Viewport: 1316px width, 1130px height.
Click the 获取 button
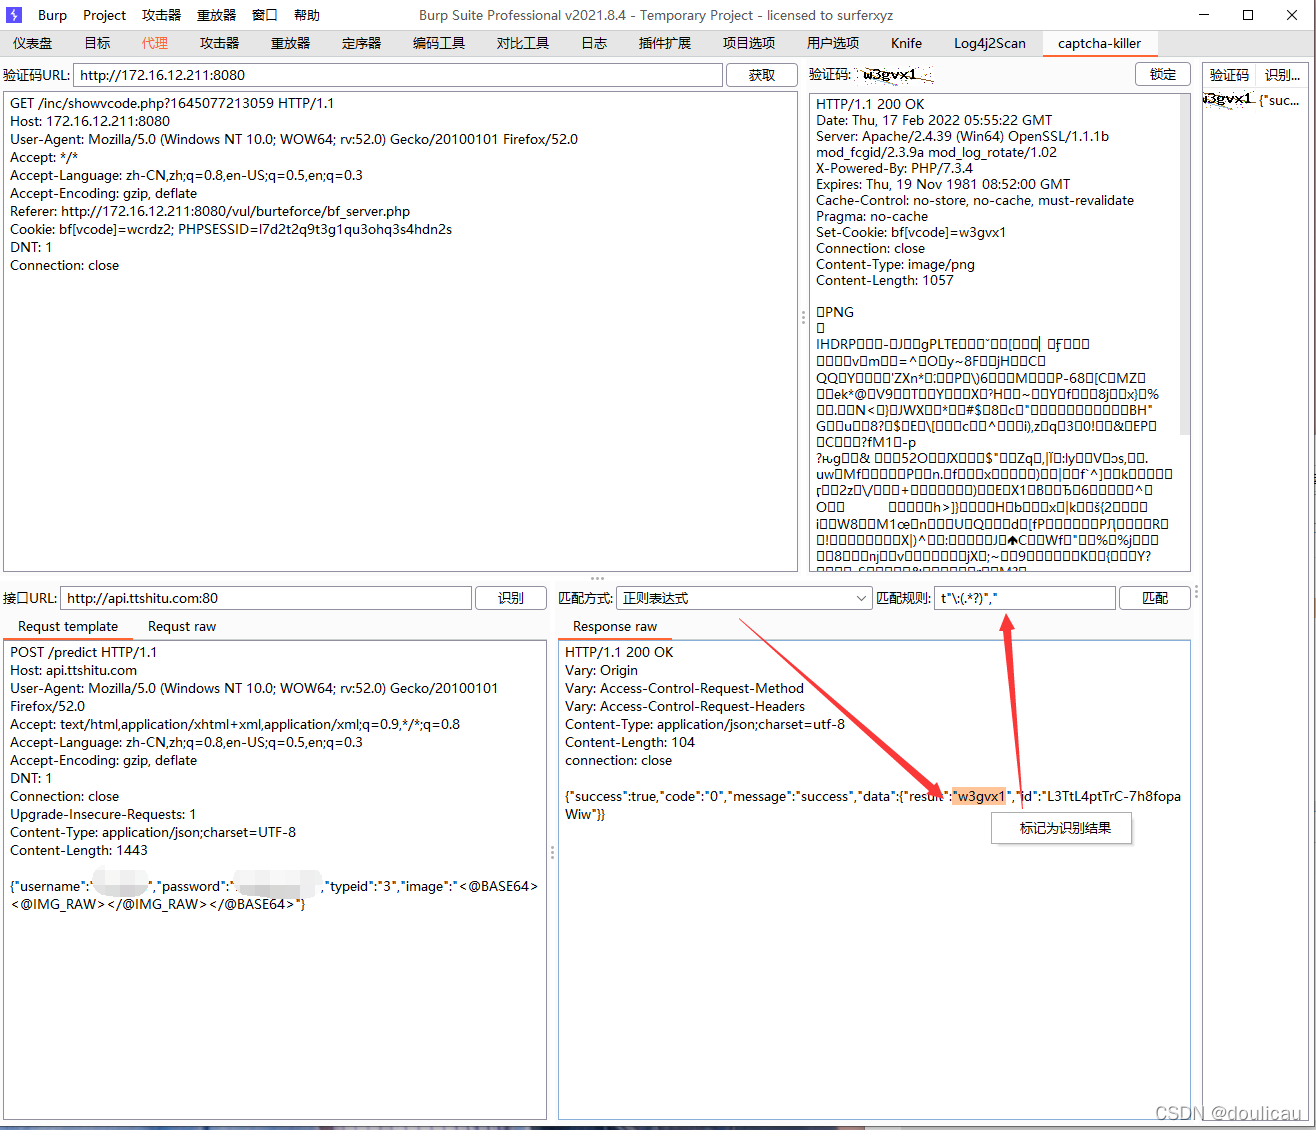click(x=762, y=75)
